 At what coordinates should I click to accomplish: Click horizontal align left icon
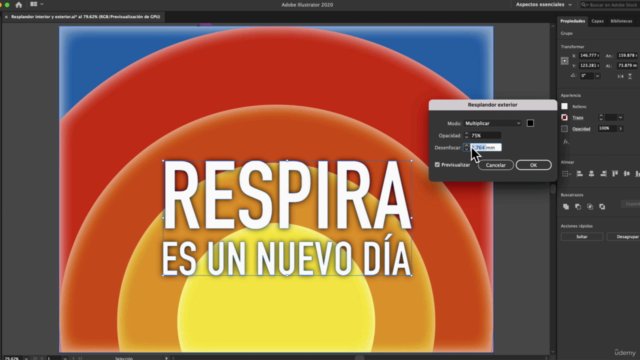point(580,174)
